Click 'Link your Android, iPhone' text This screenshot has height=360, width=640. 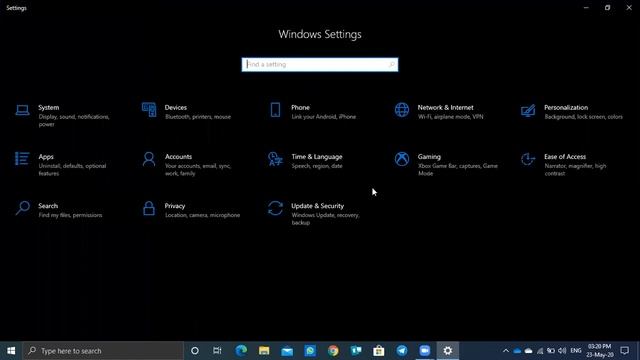pos(323,117)
